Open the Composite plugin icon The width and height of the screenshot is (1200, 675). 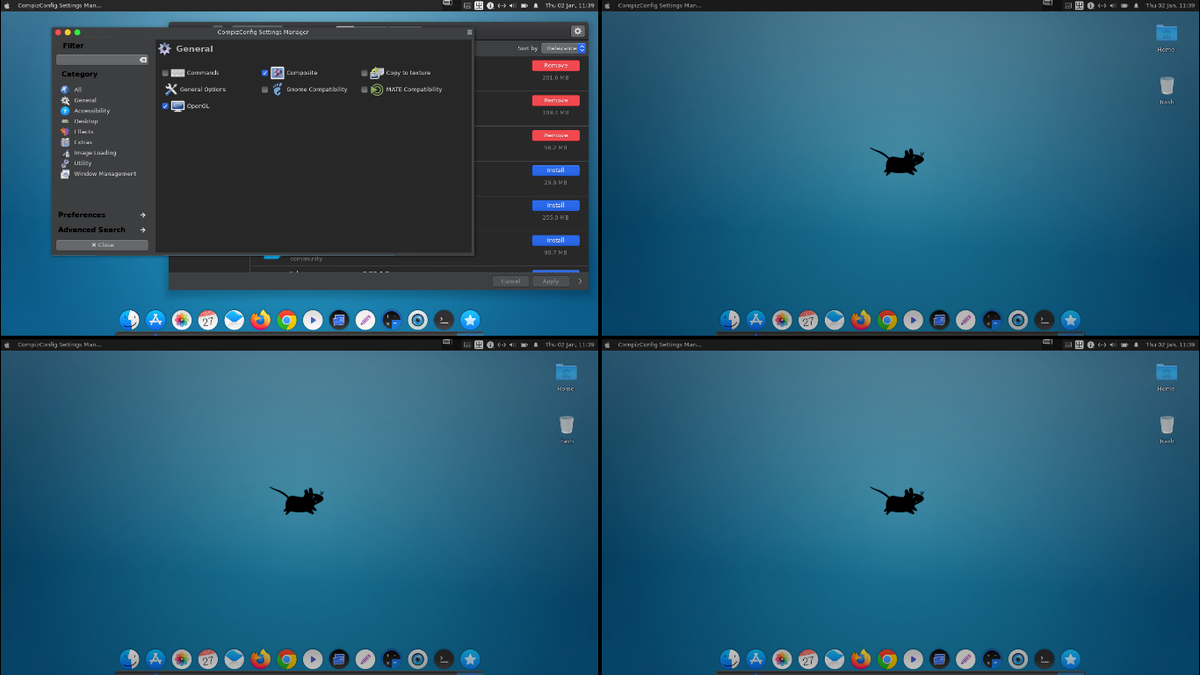tap(278, 73)
